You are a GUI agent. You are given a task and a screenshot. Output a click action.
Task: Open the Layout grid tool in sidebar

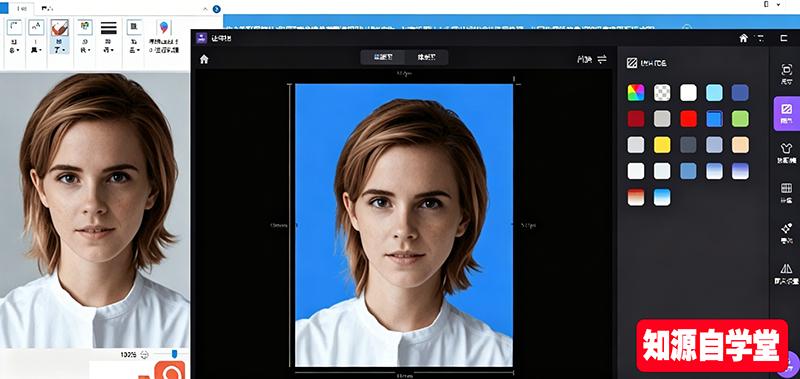point(786,193)
